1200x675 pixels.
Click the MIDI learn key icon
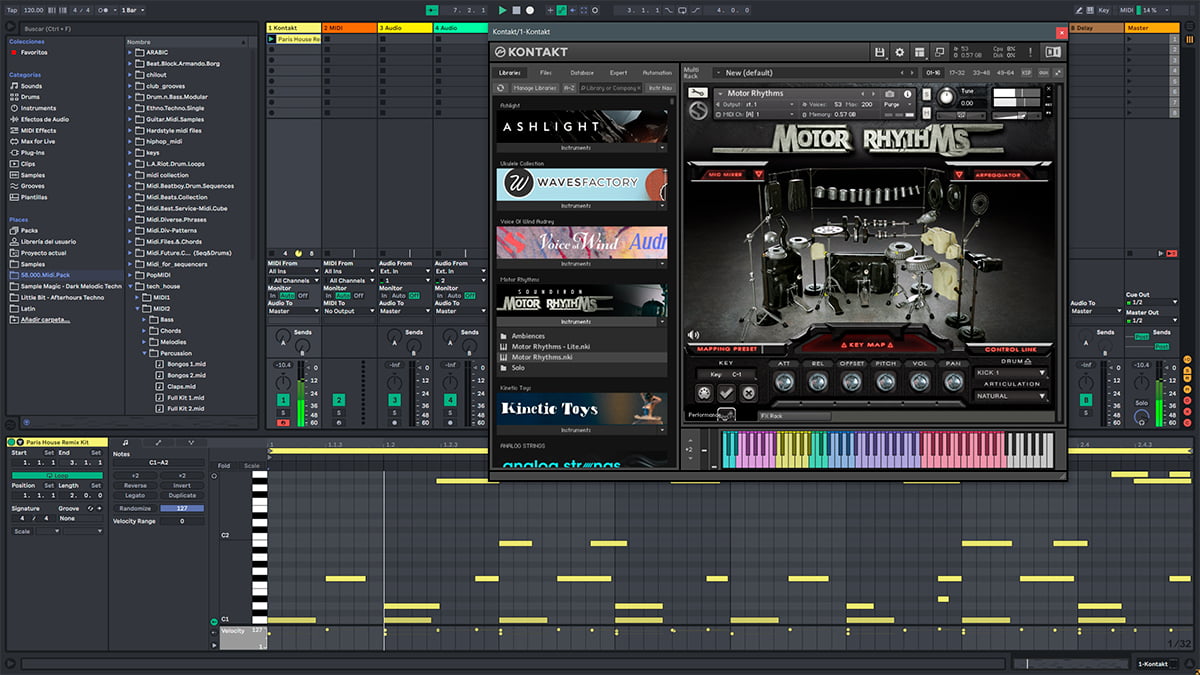coord(704,393)
